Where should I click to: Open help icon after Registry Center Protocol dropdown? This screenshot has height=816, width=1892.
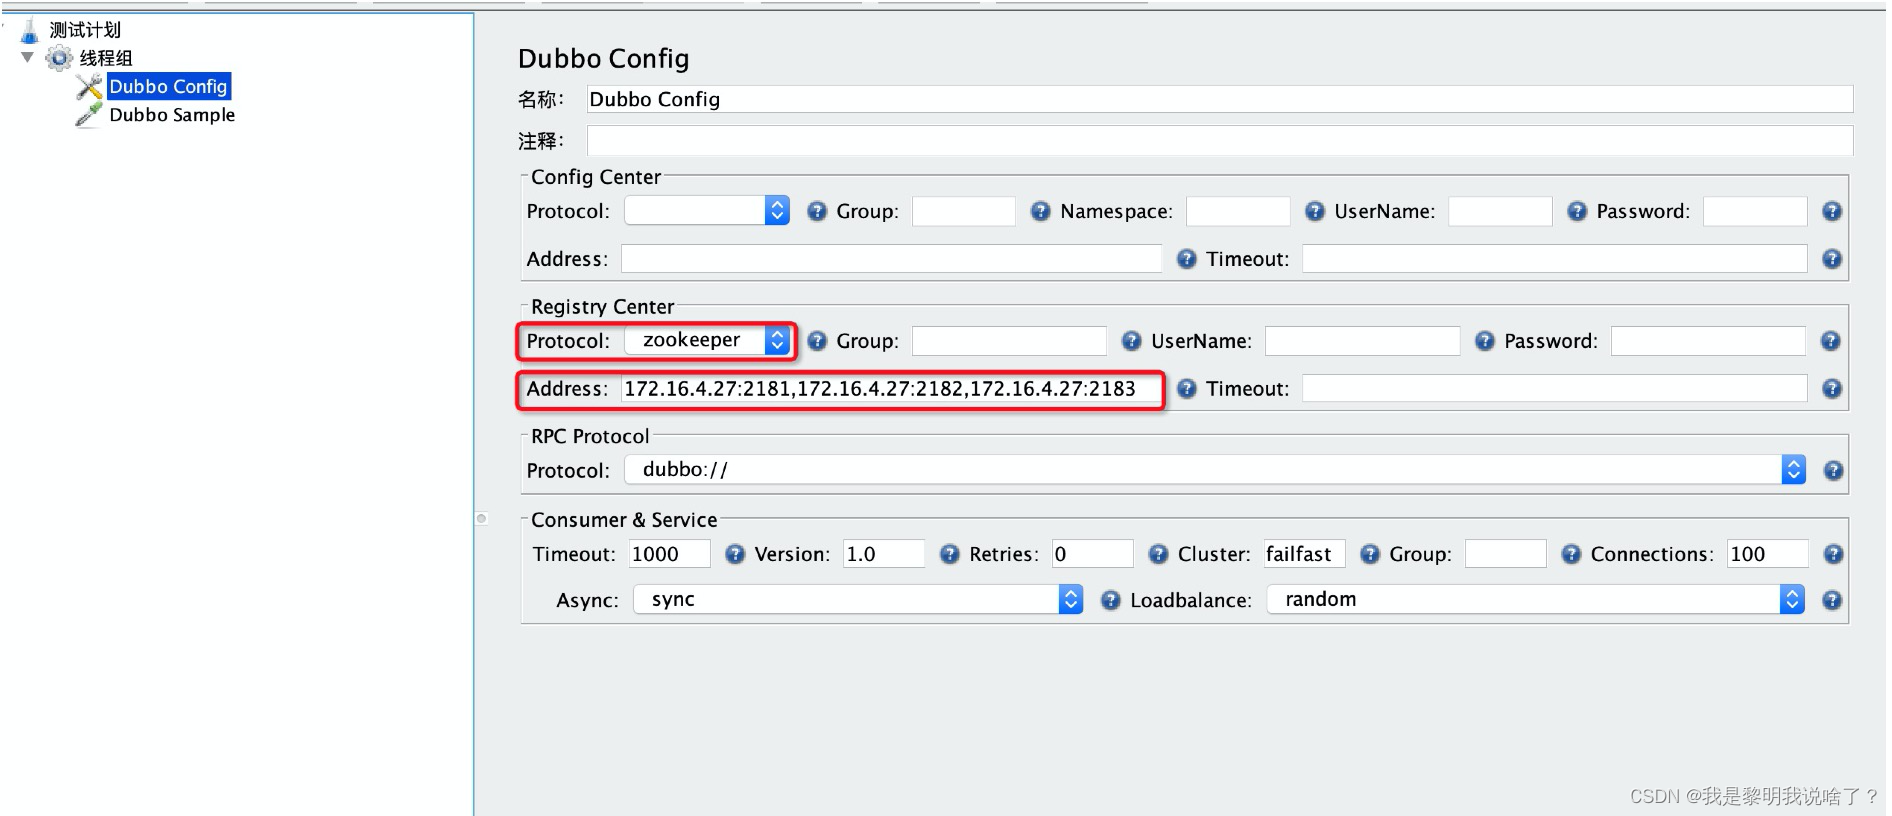pos(817,341)
